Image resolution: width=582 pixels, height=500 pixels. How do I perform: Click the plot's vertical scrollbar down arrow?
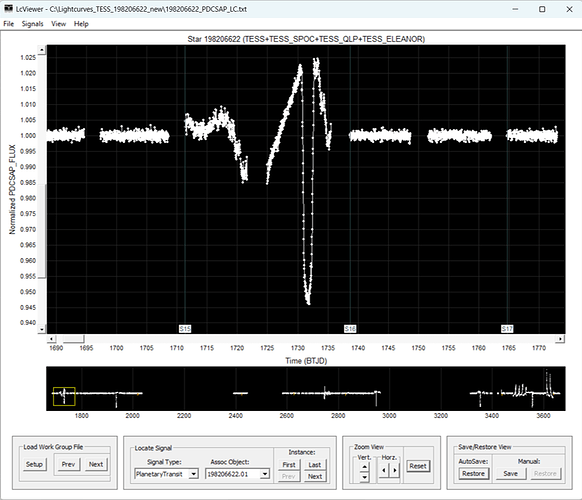coord(42,329)
